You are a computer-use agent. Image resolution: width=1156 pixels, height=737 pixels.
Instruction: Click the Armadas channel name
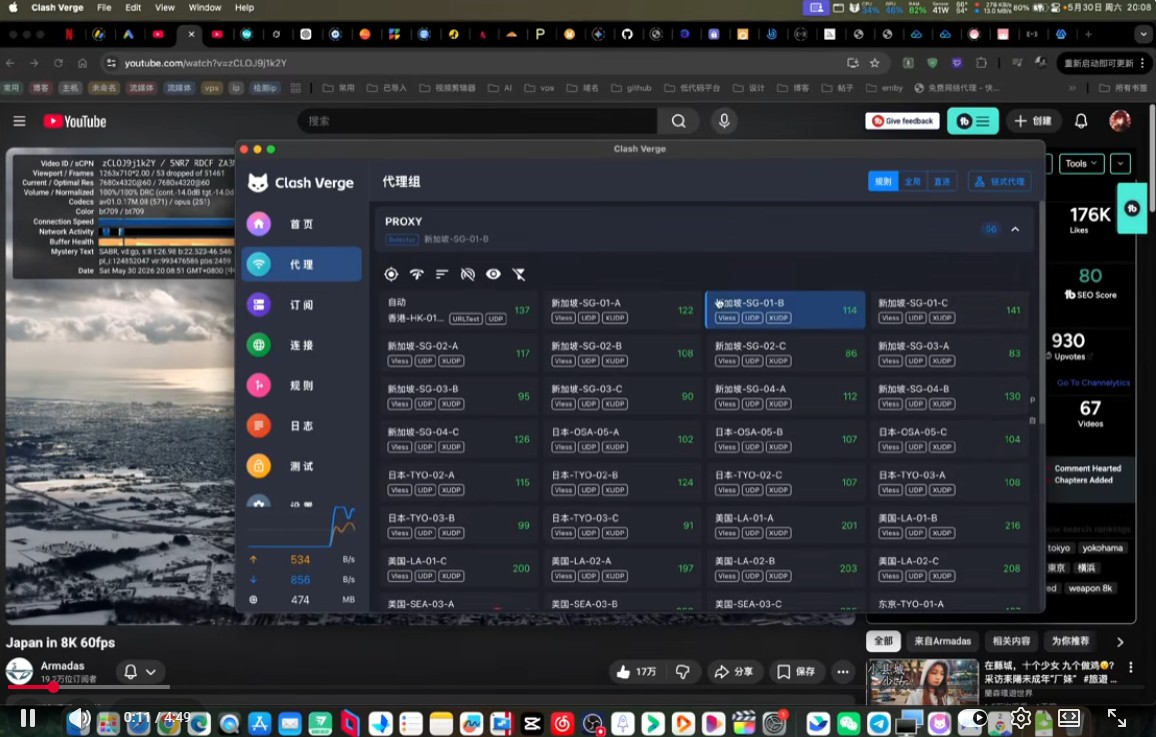(63, 666)
